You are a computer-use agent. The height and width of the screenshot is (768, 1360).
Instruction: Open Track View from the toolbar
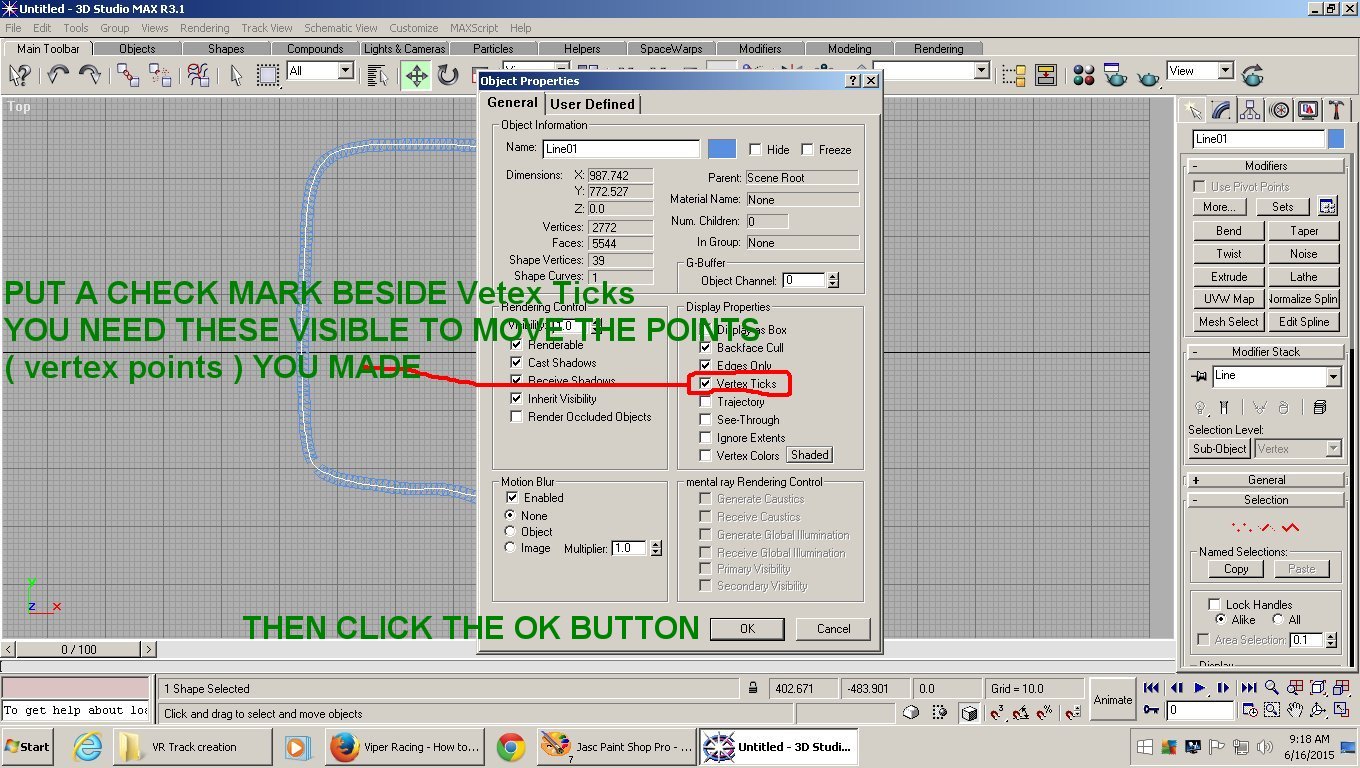click(1014, 75)
